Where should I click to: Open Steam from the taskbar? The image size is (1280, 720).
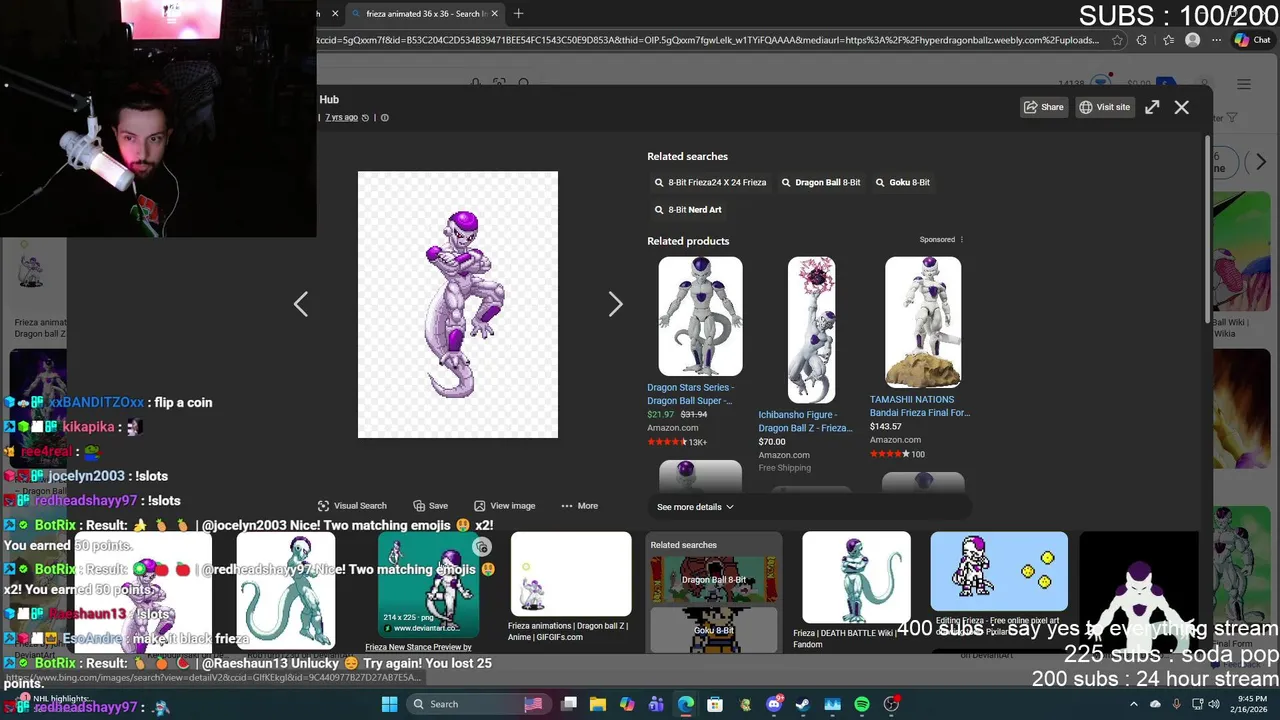803,704
